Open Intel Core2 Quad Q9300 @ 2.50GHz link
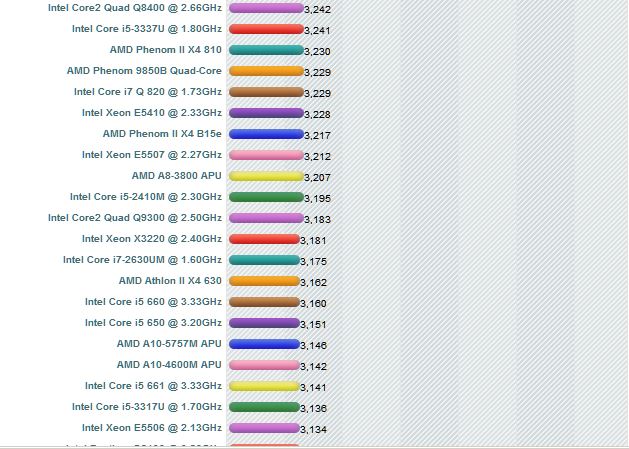 tap(135, 218)
